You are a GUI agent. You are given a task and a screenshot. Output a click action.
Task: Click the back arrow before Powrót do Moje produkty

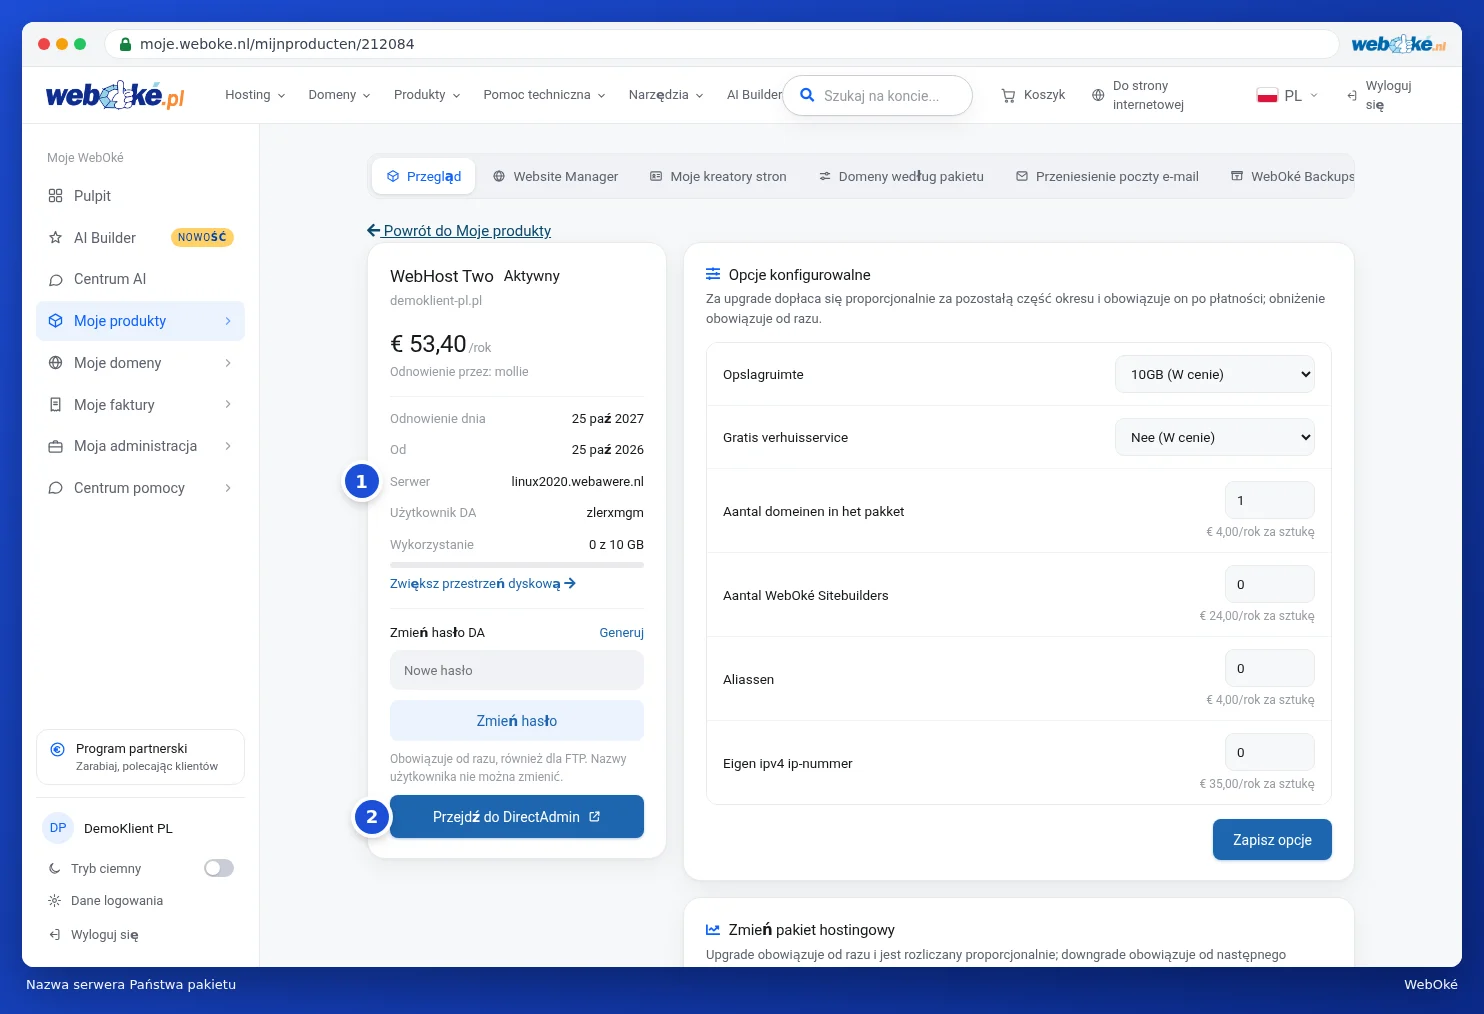[374, 230]
